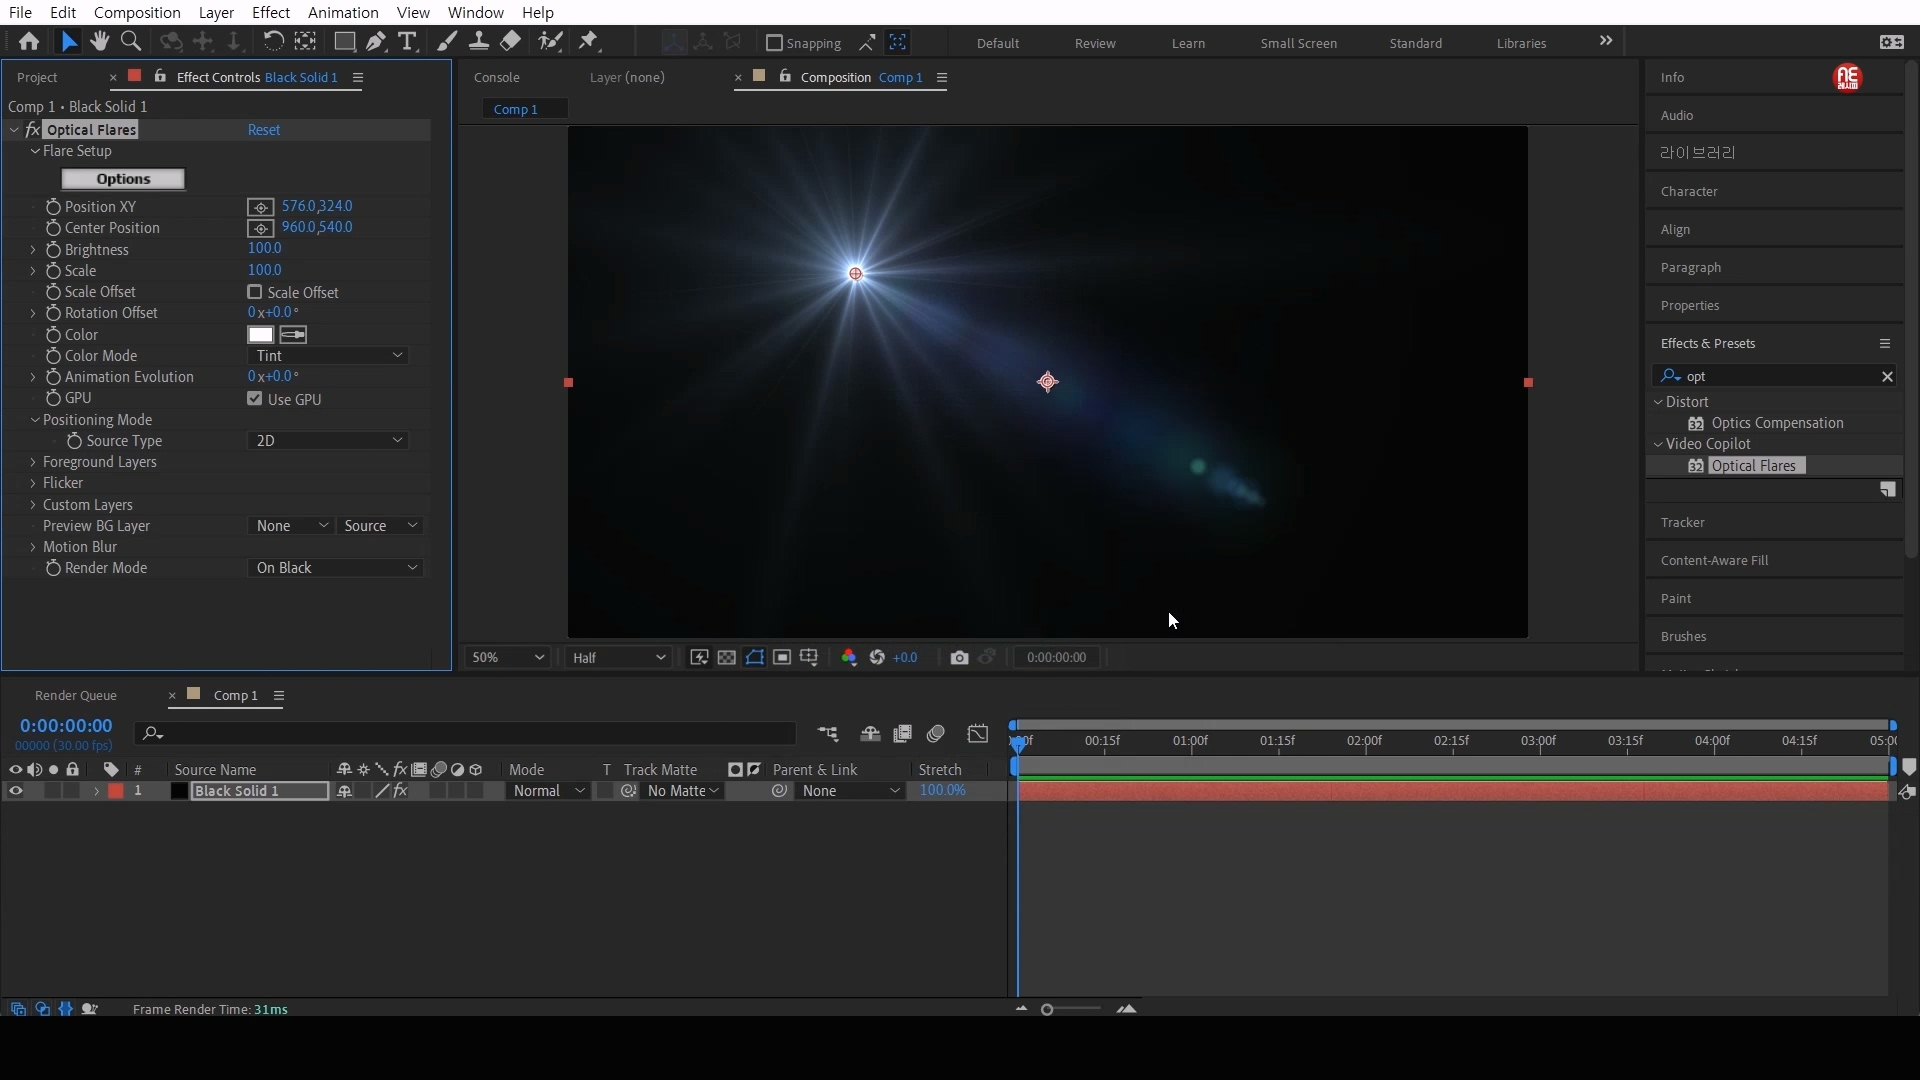Click the Optical Flares Options button
The width and height of the screenshot is (1920, 1080).
pyautogui.click(x=123, y=179)
